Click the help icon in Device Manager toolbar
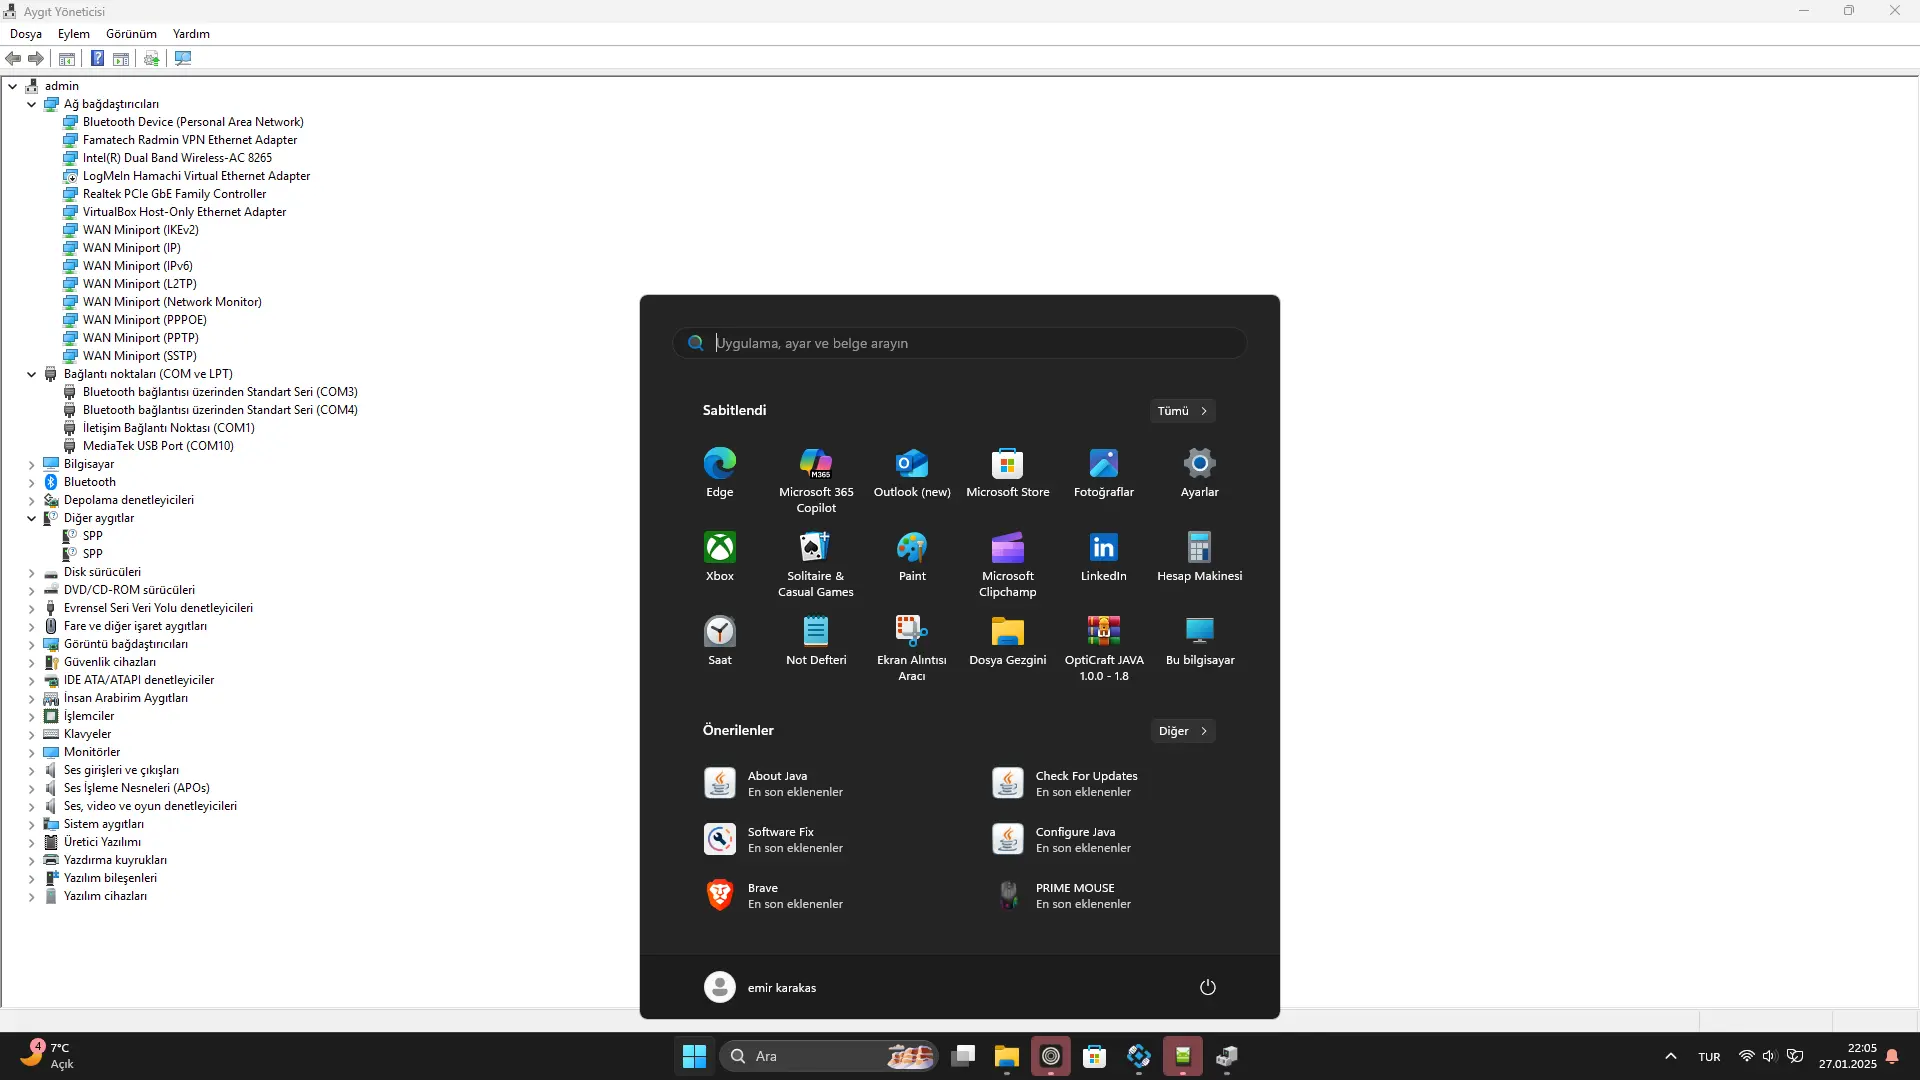This screenshot has height=1080, width=1920. [x=97, y=59]
